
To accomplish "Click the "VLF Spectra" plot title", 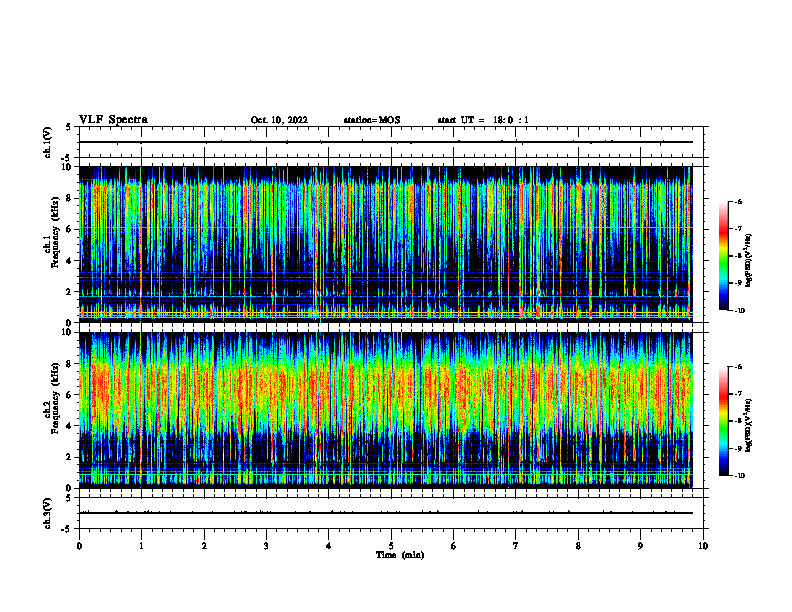I will pyautogui.click(x=113, y=120).
